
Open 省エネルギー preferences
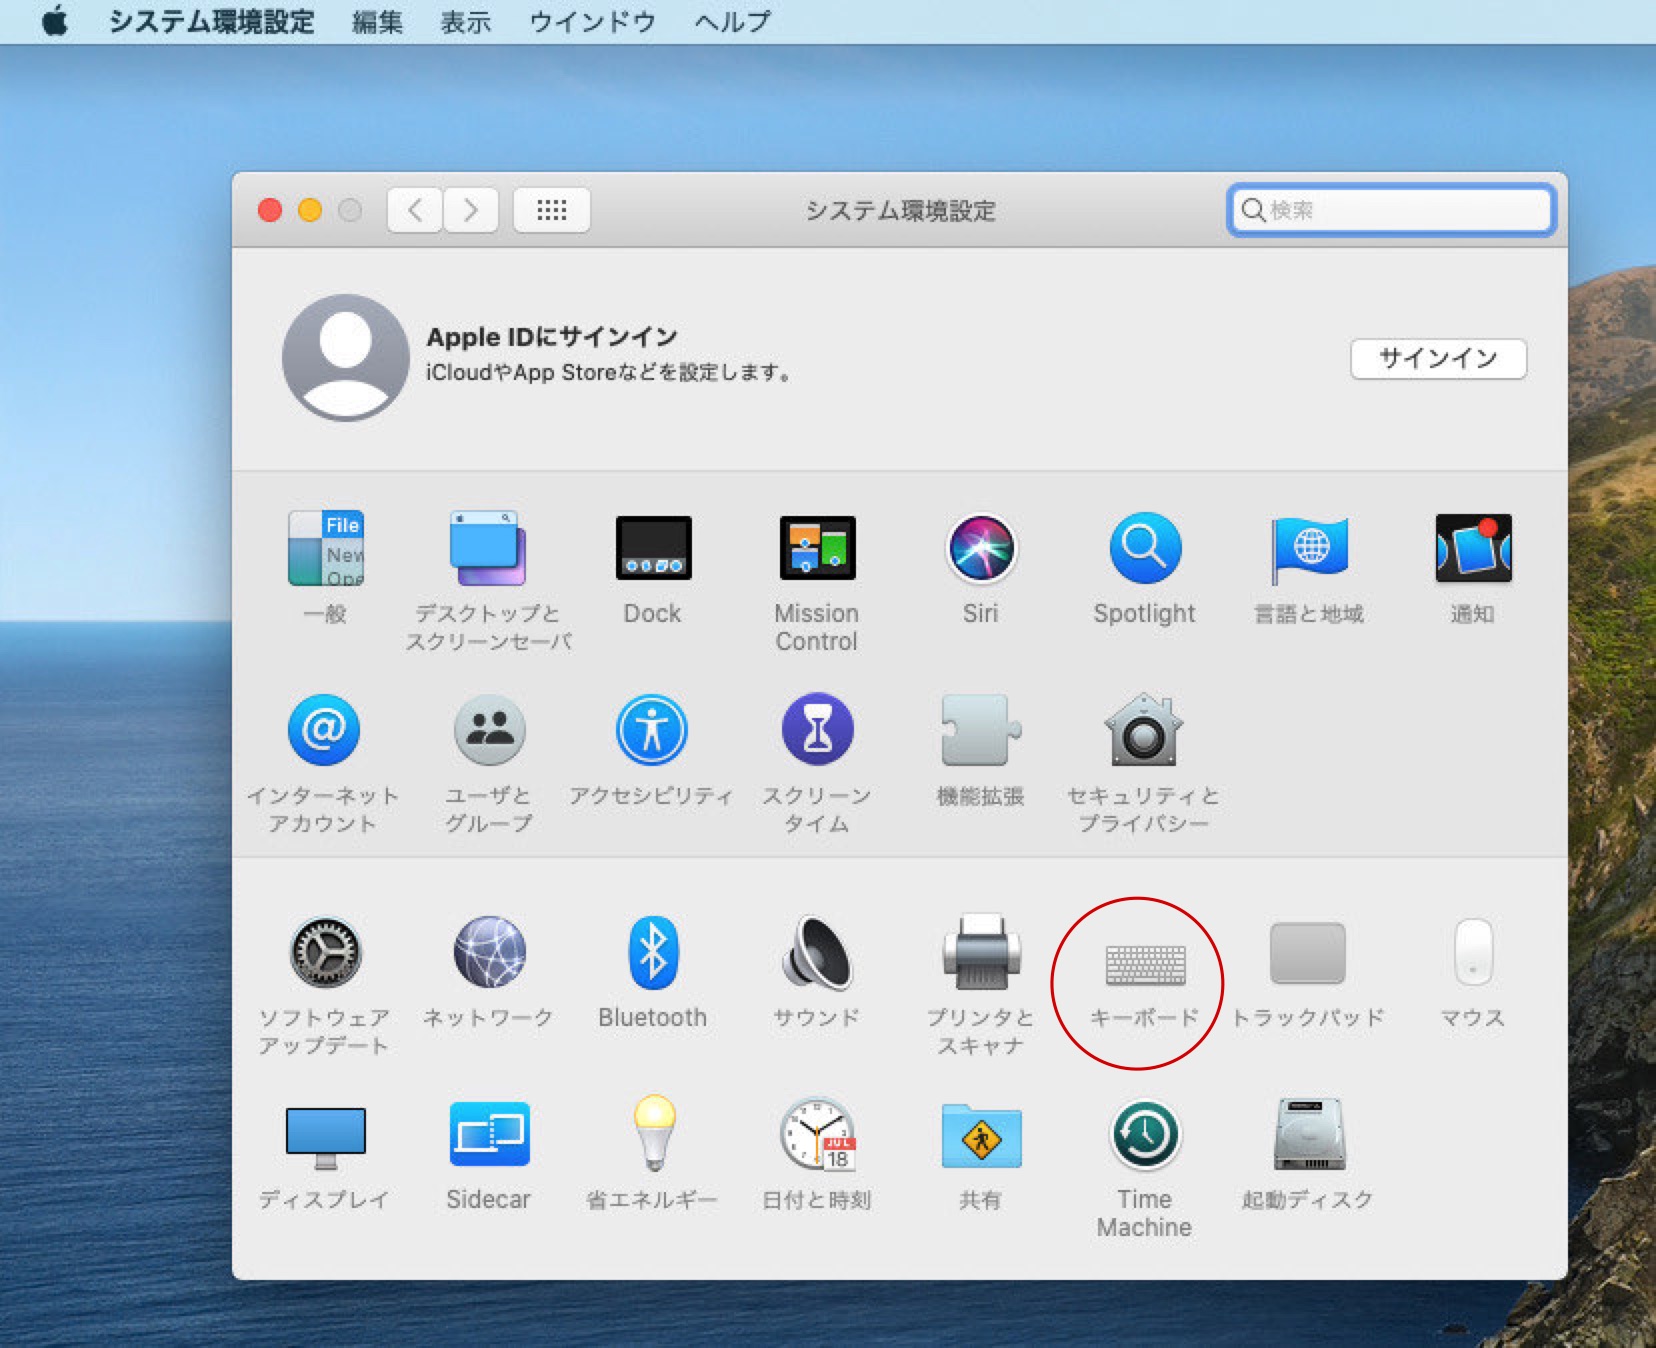pos(654,1133)
